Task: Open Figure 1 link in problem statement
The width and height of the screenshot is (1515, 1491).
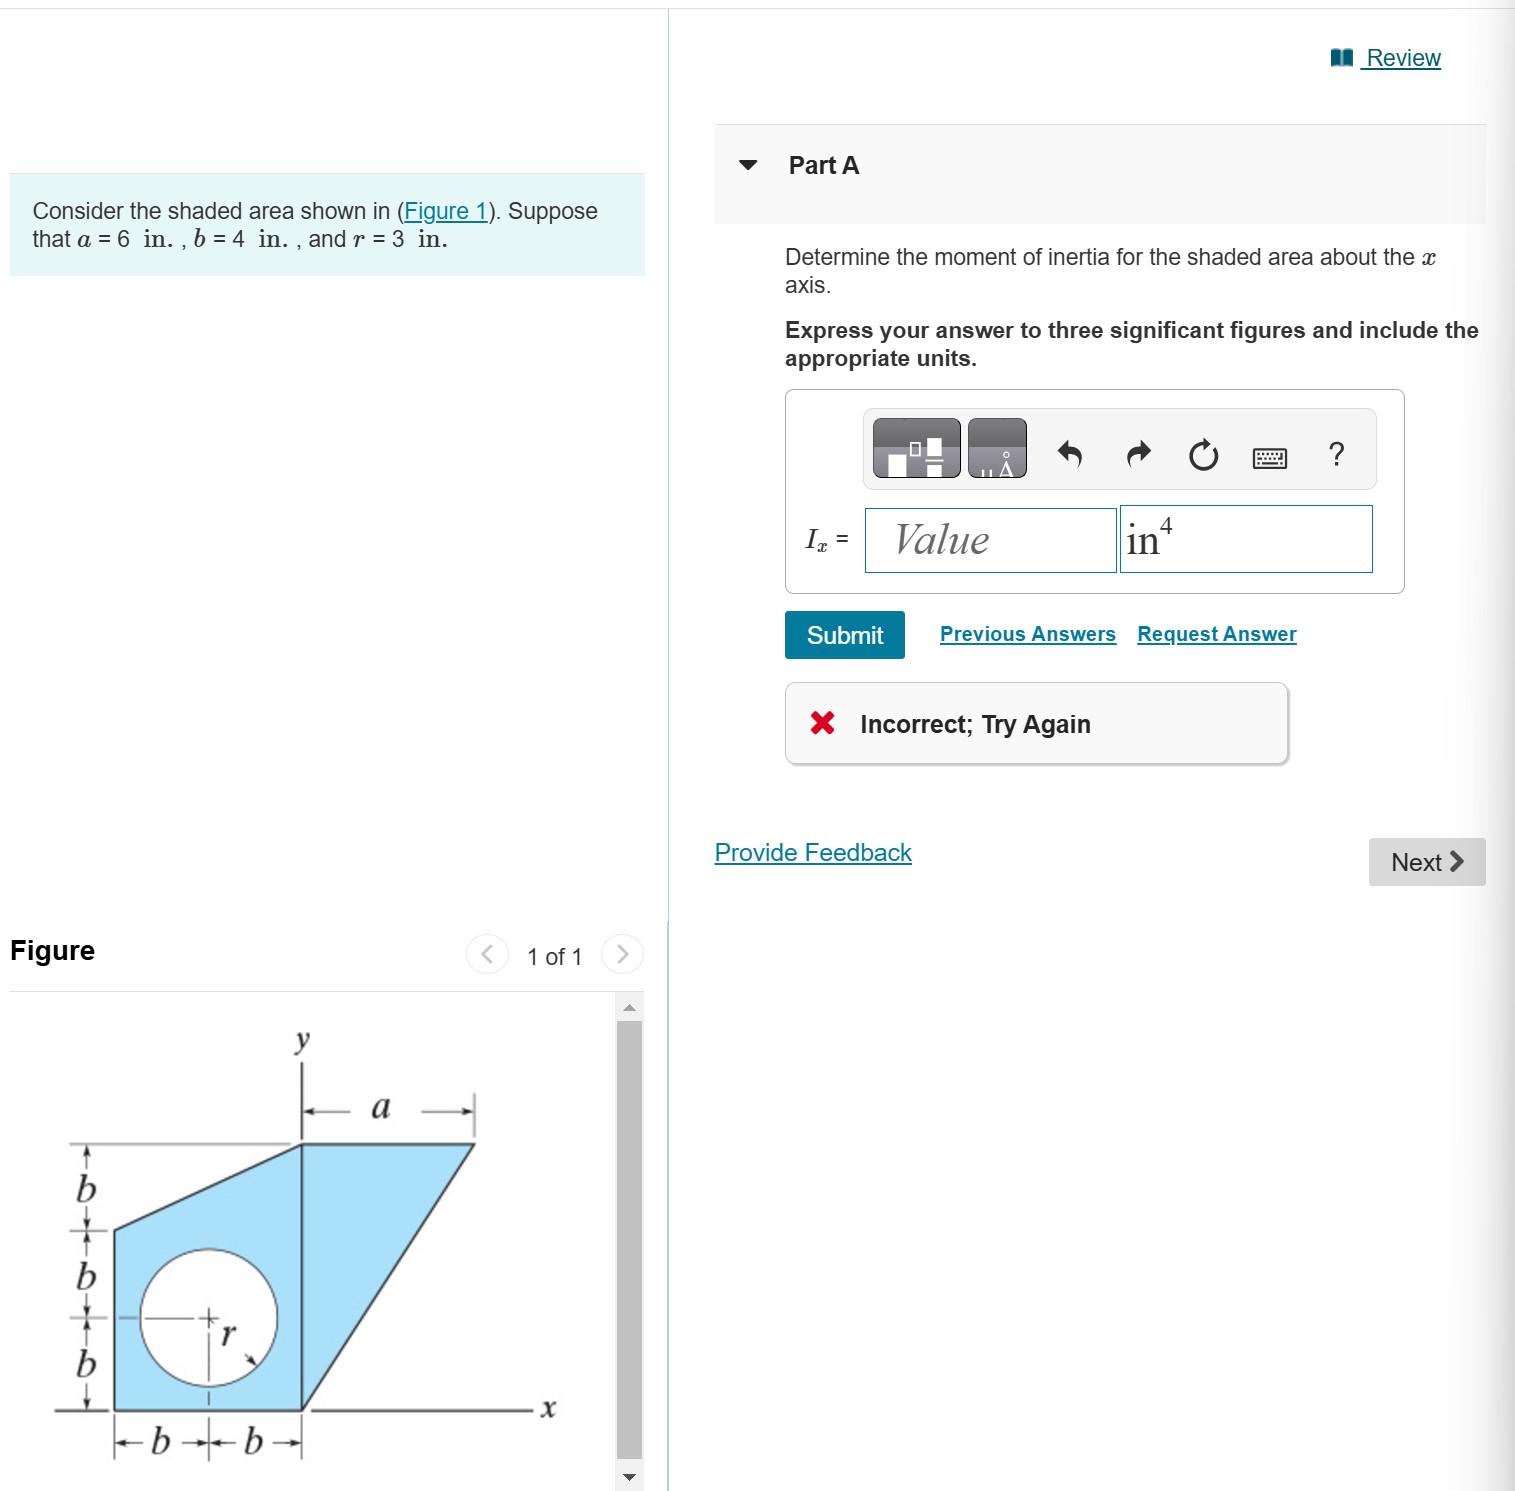Action: pos(446,211)
